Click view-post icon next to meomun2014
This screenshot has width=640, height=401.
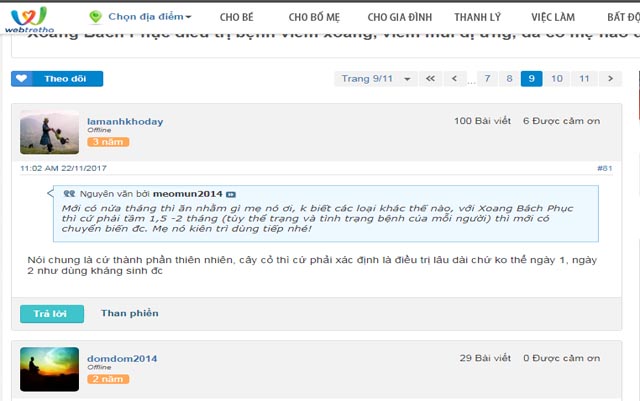(231, 193)
